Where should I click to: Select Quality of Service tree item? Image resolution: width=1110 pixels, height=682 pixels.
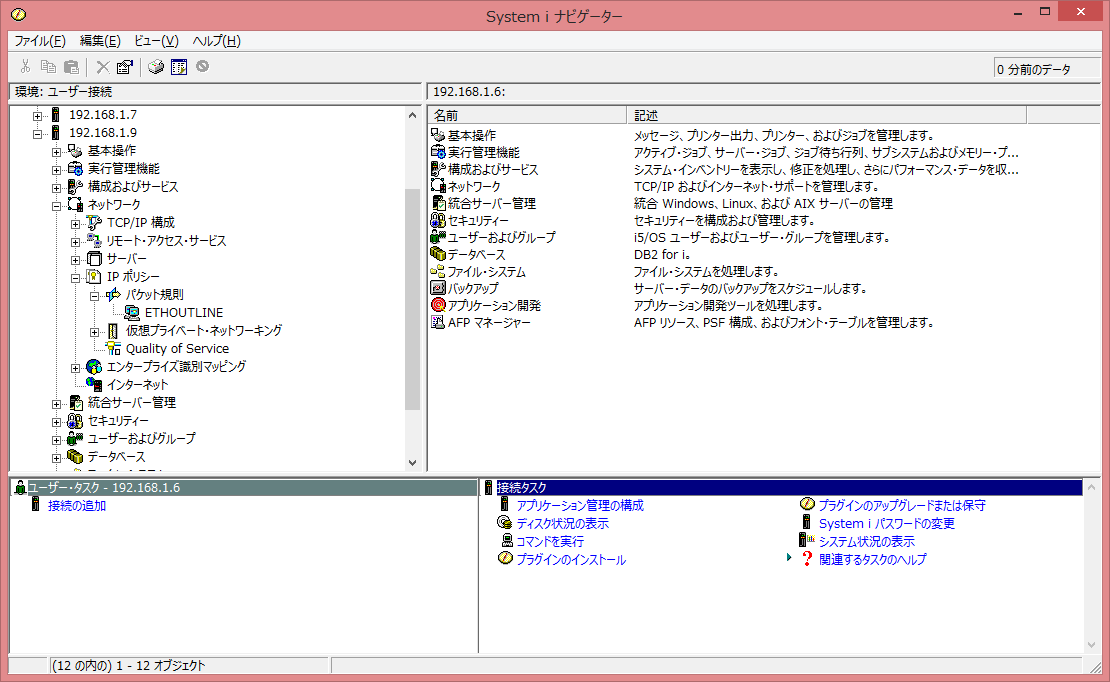tap(177, 349)
